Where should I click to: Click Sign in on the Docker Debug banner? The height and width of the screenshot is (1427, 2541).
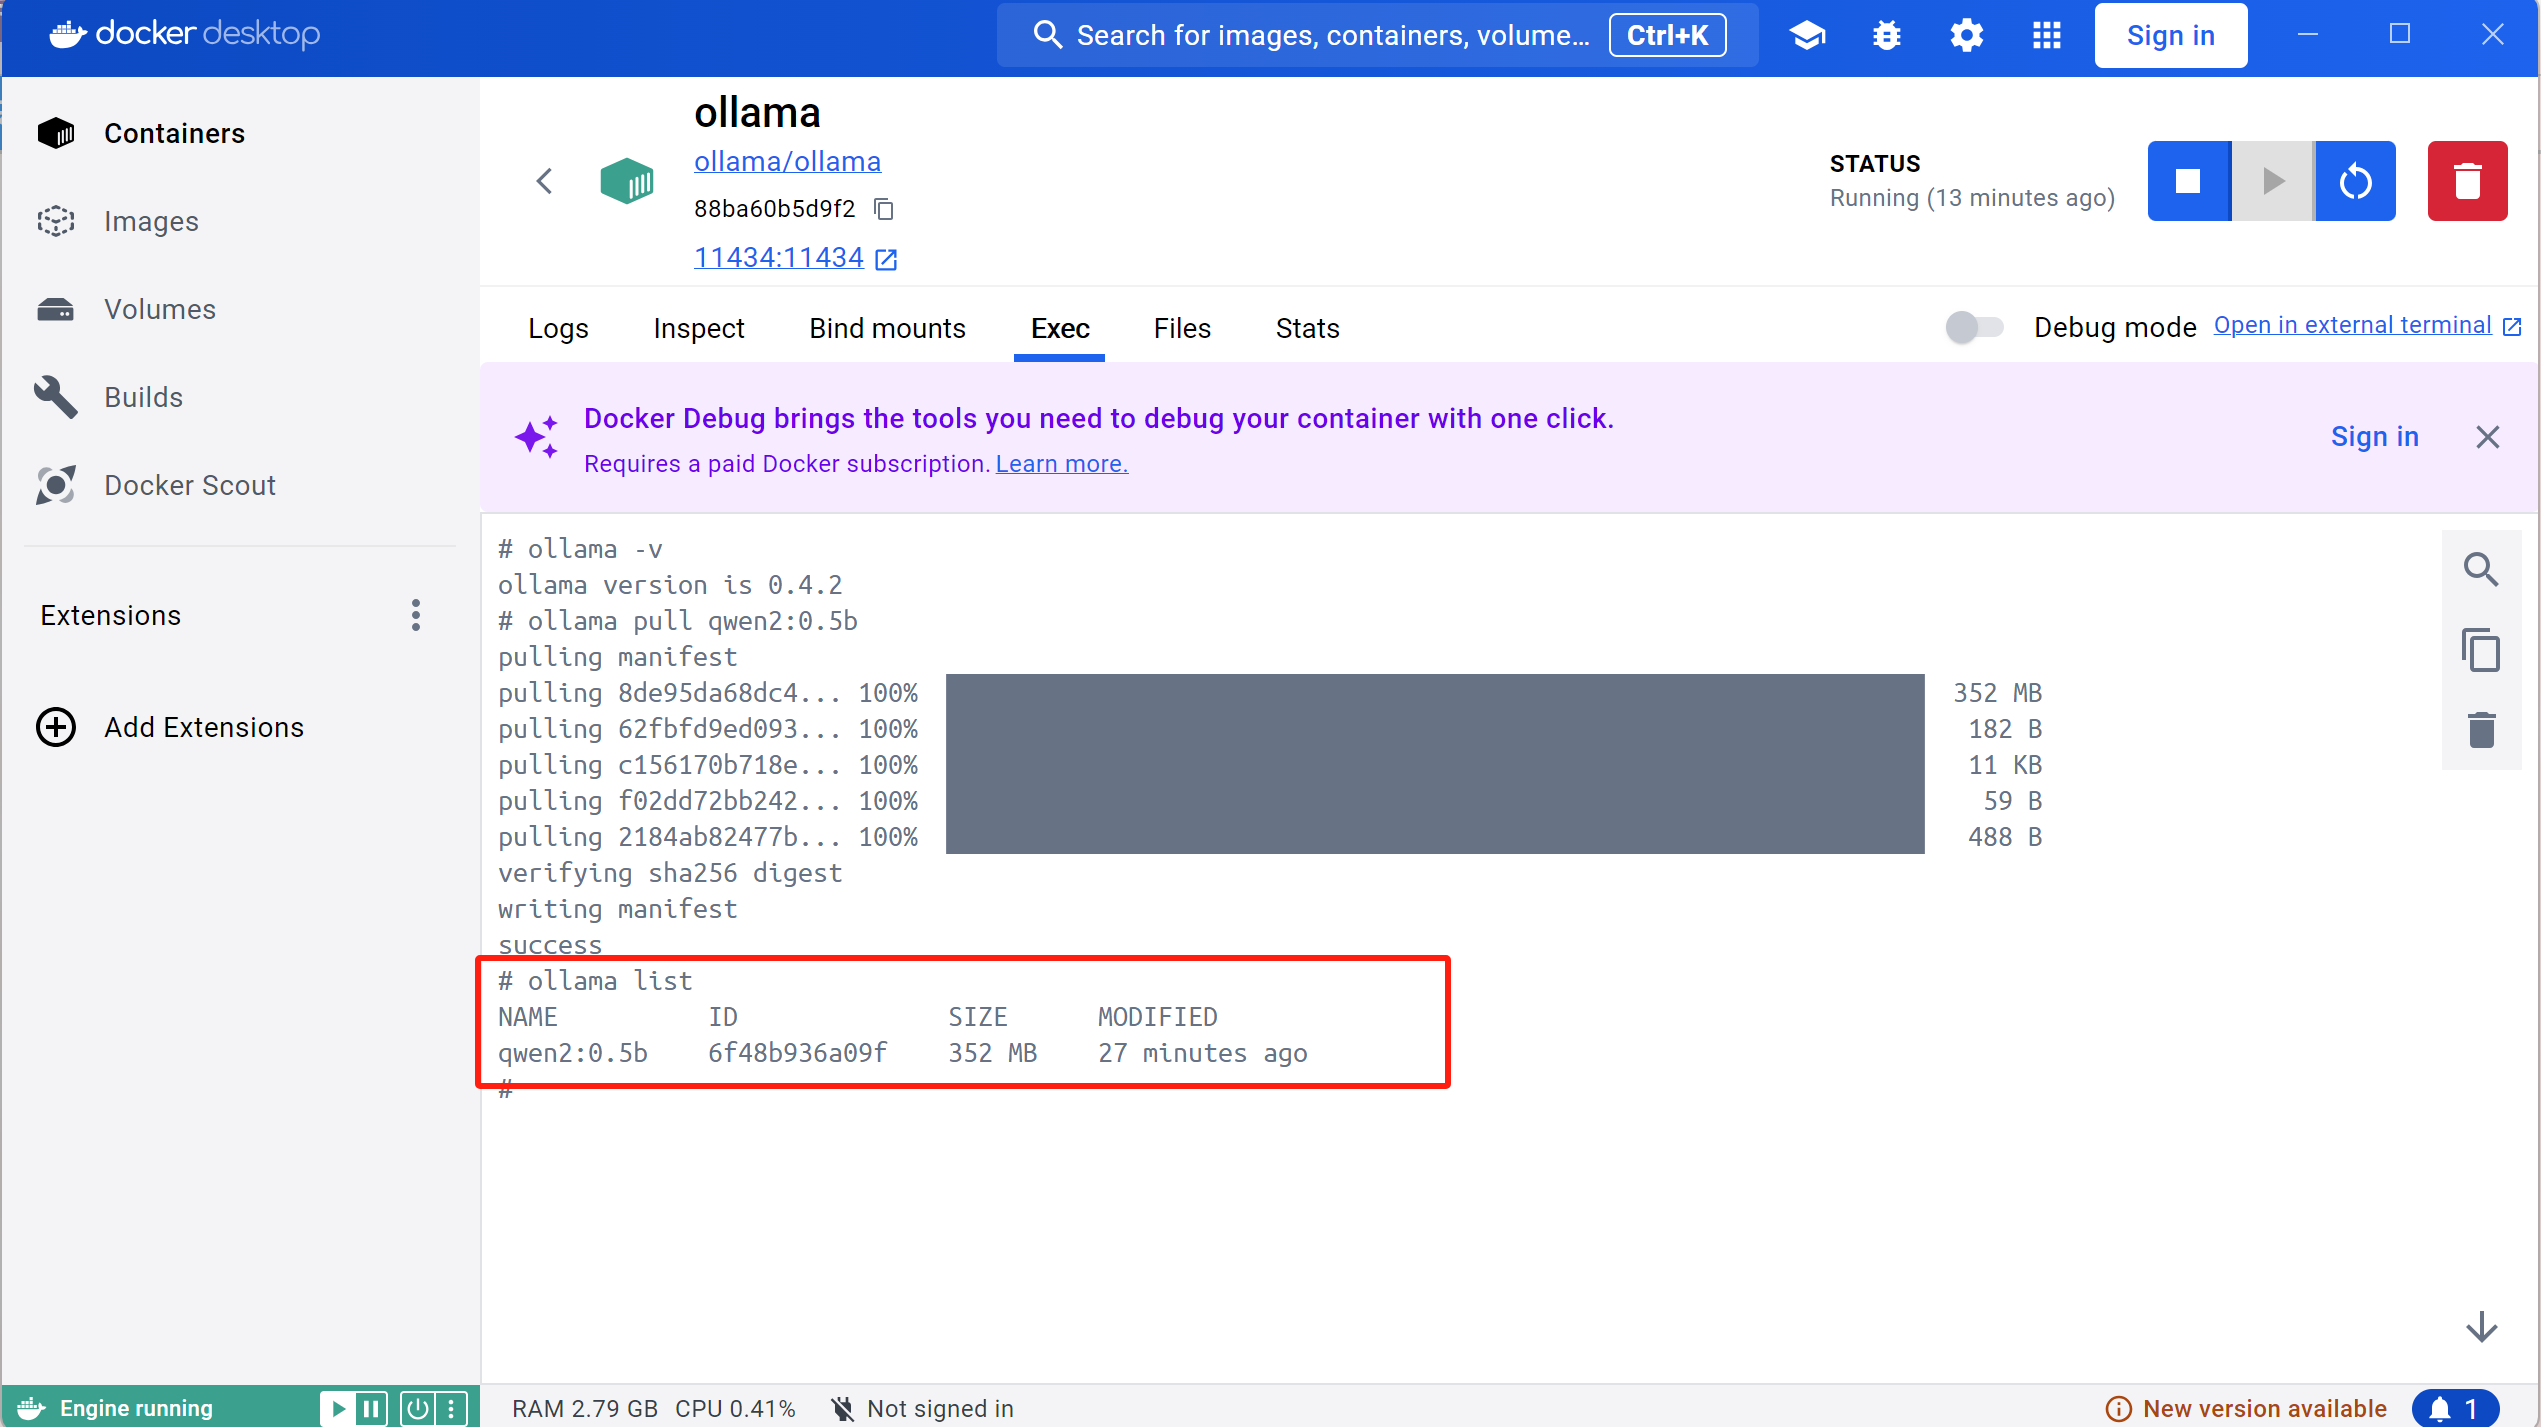pos(2374,437)
